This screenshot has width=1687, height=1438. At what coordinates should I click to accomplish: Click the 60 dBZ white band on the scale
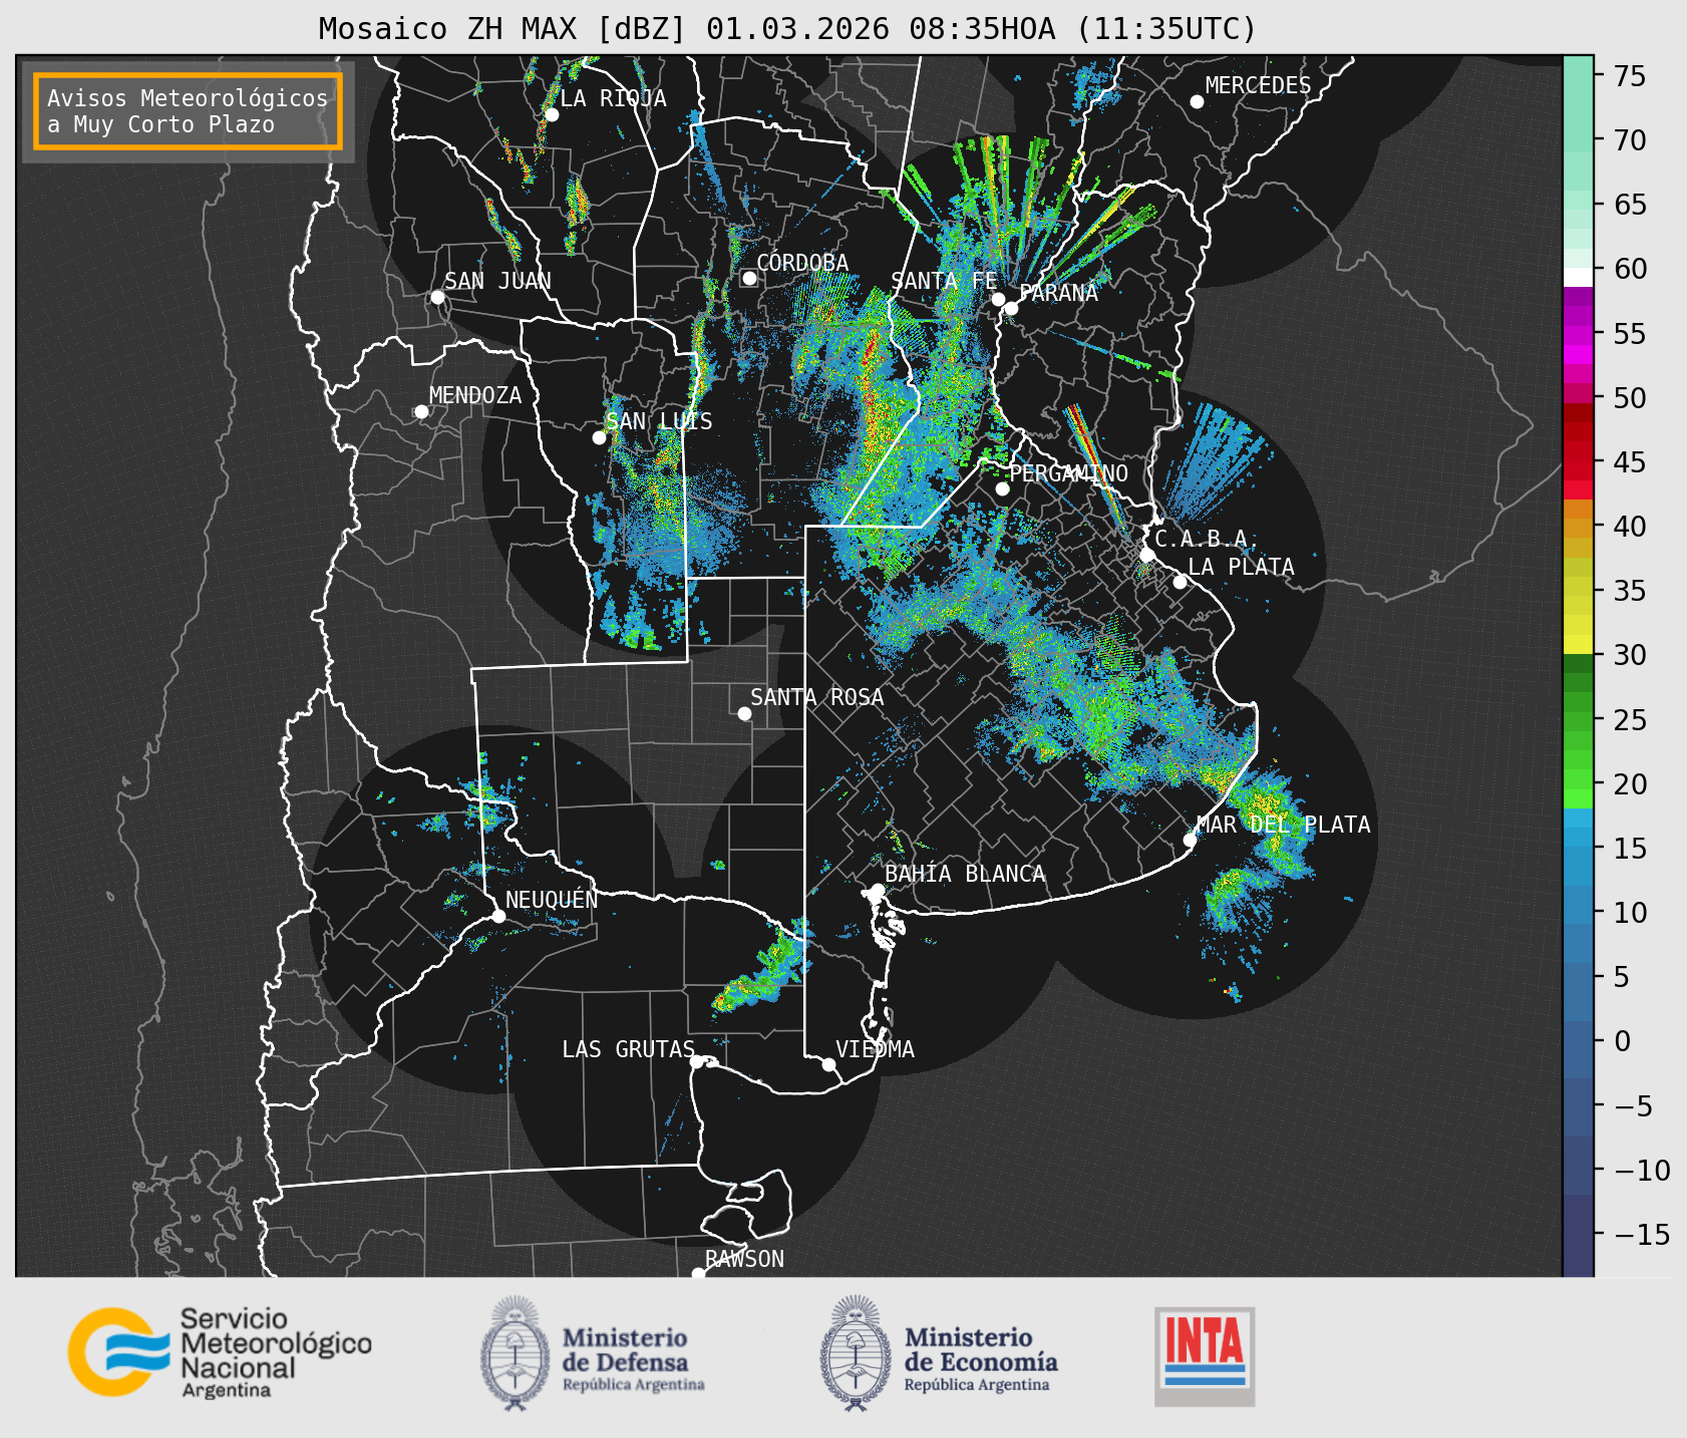(x=1577, y=277)
